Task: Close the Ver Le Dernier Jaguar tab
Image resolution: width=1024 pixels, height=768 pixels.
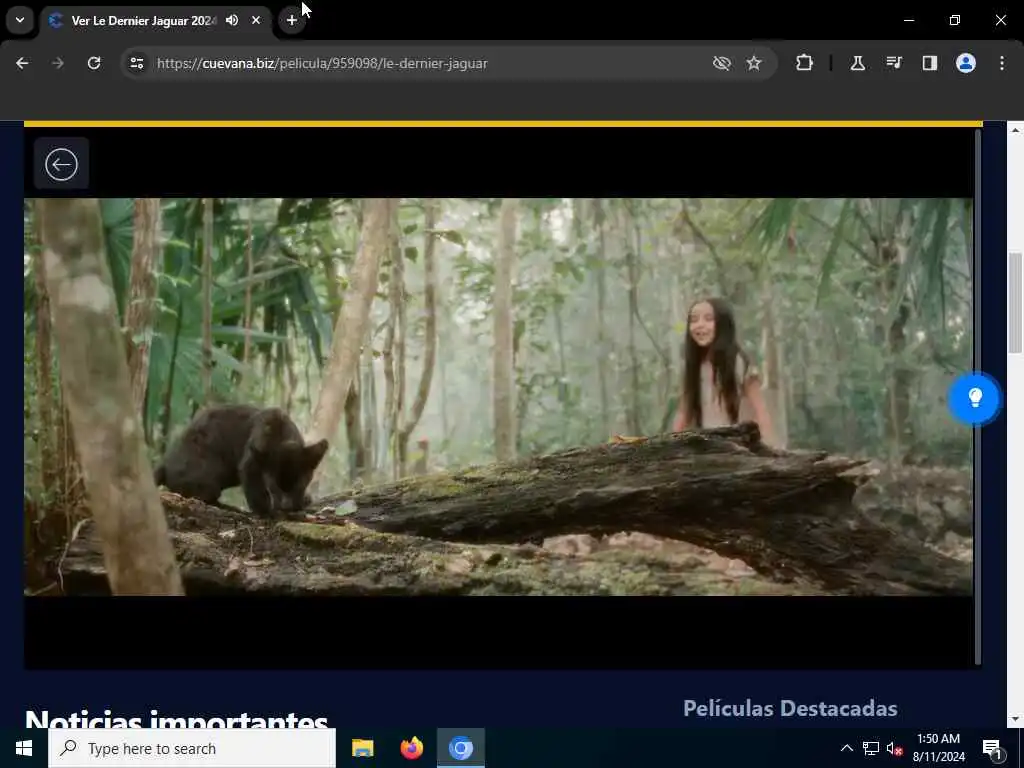Action: coord(256,20)
